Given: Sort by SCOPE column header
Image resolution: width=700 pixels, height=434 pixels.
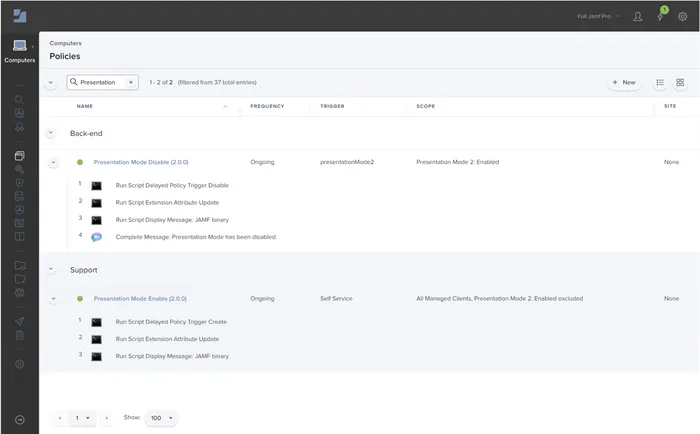Looking at the screenshot, I should pos(425,106).
